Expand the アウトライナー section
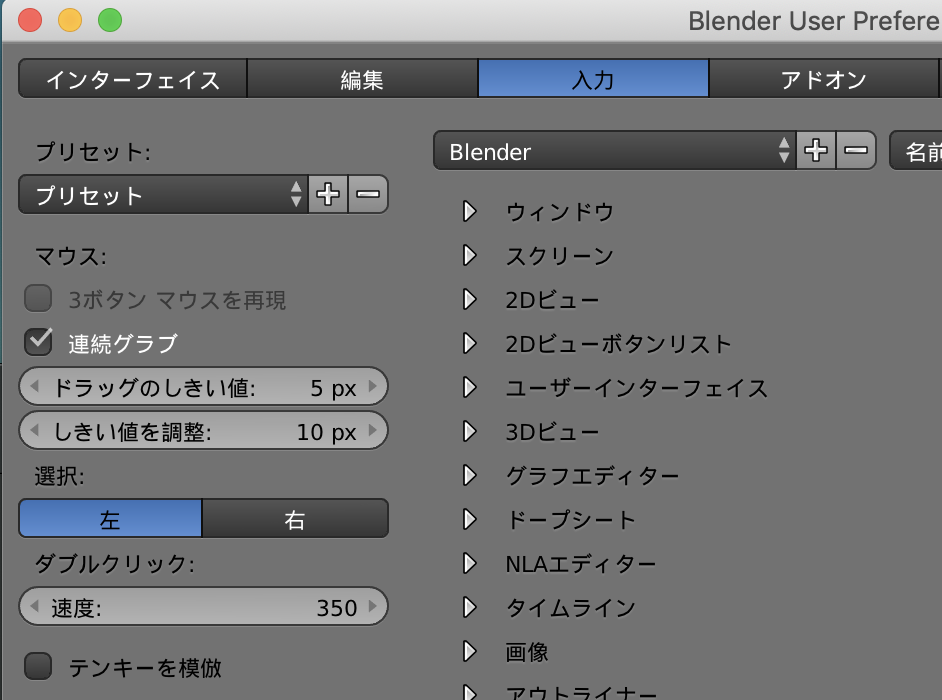This screenshot has width=942, height=700. 470,692
